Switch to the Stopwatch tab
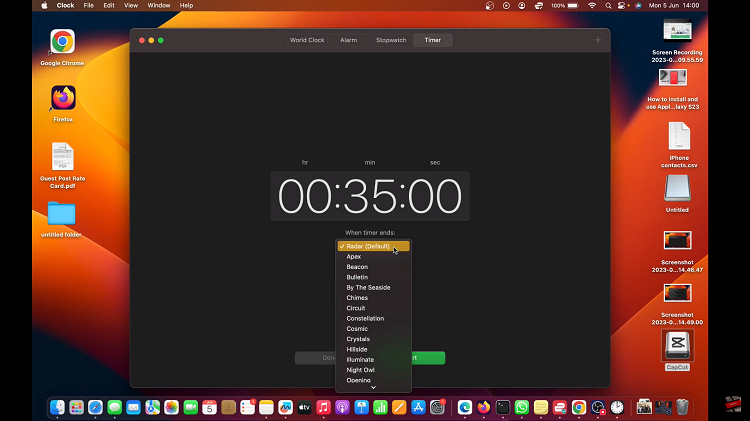 coord(391,40)
